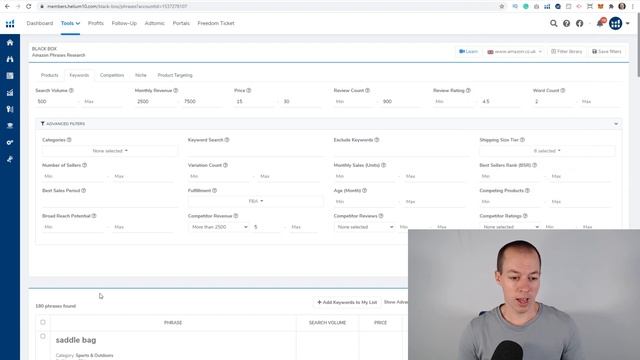Screen dimensions: 640x360
Task: Click the saddle bag phrase text
Action: [x=76, y=340]
